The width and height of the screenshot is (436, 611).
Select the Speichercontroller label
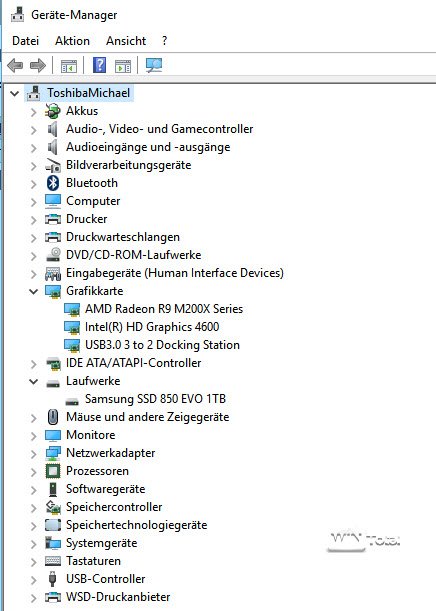(x=114, y=507)
